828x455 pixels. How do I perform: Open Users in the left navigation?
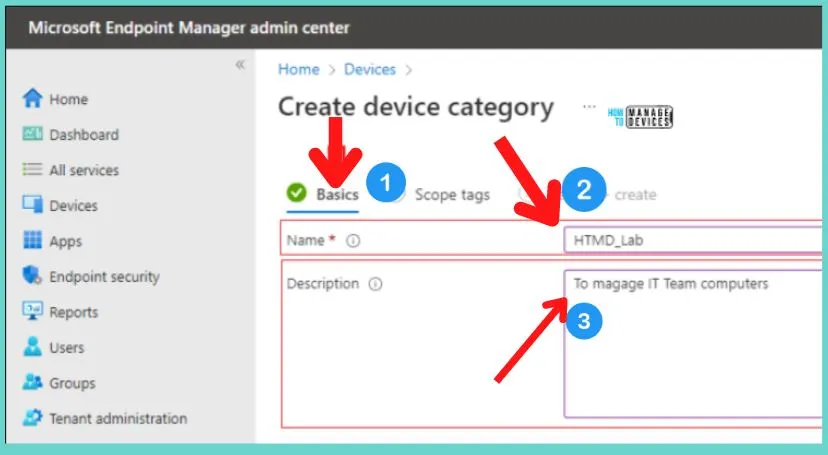pyautogui.click(x=67, y=348)
